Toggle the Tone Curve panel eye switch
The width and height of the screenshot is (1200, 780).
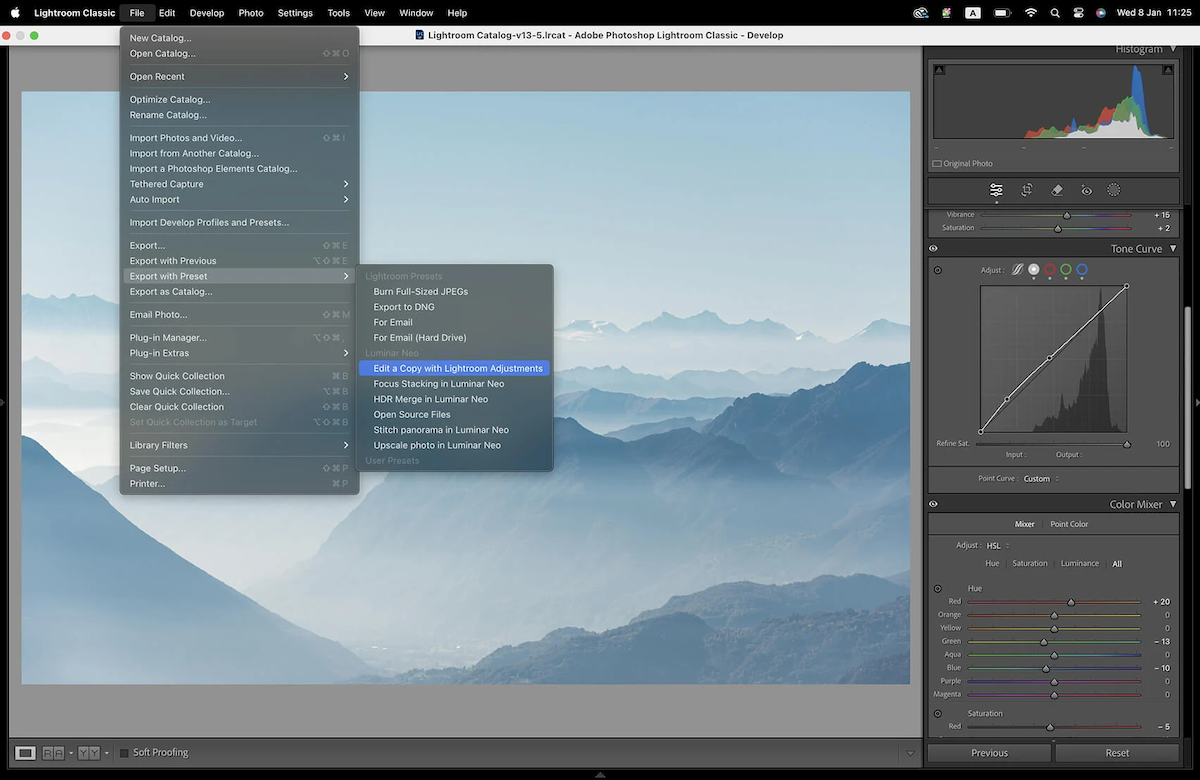pyautogui.click(x=933, y=248)
